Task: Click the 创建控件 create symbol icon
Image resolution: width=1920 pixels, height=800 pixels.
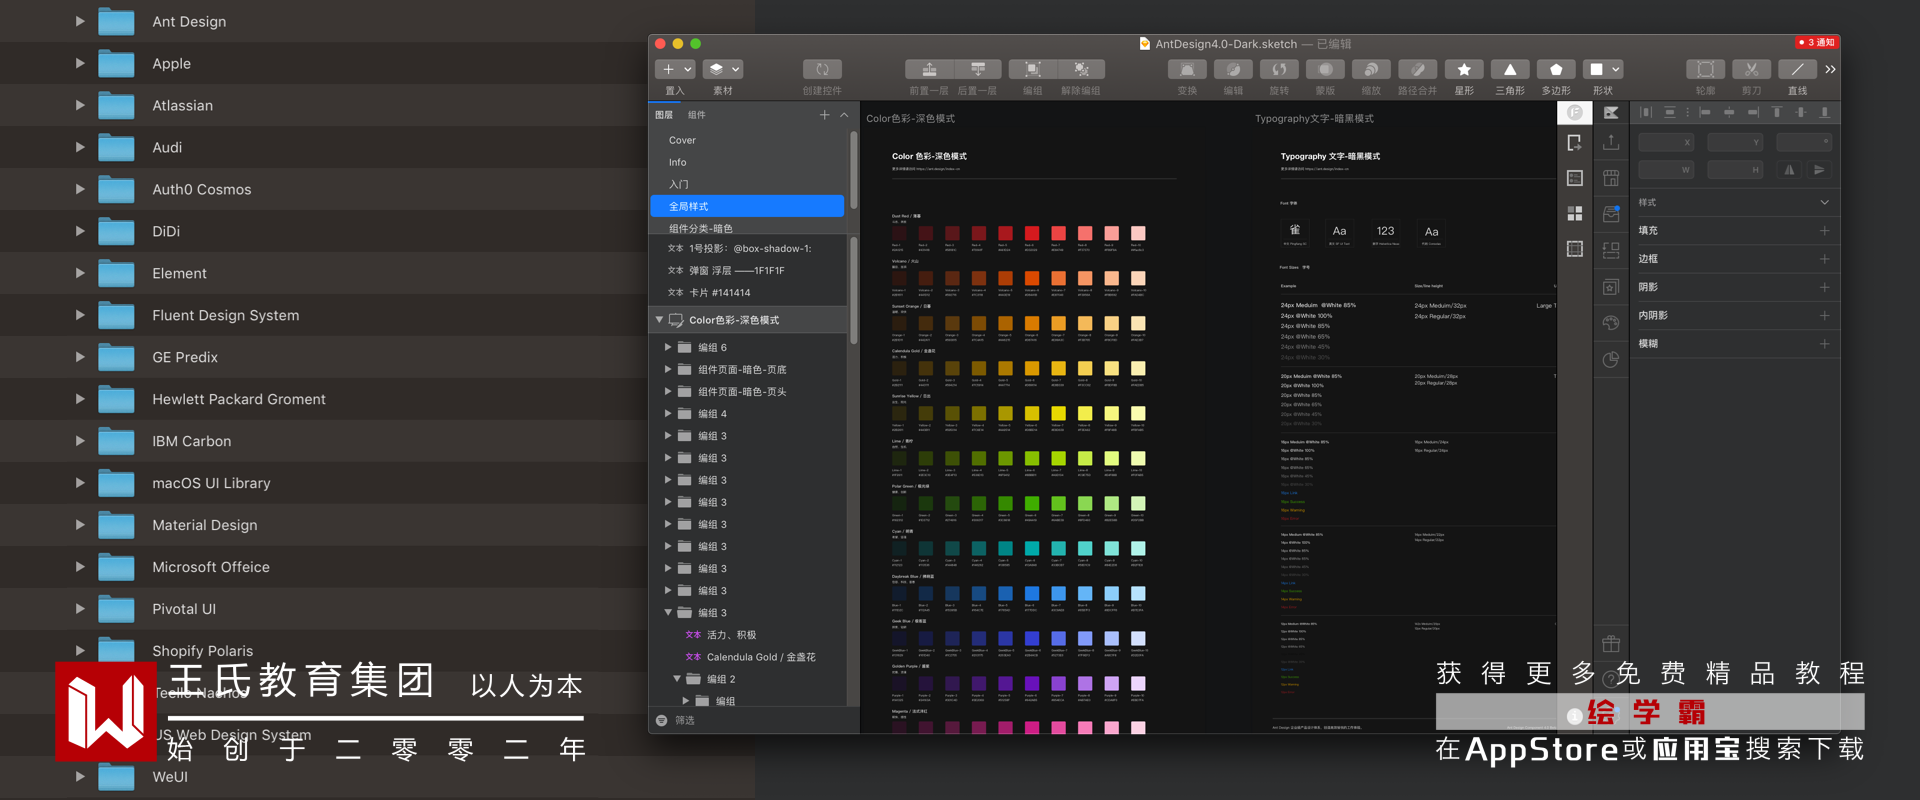Action: 822,69
